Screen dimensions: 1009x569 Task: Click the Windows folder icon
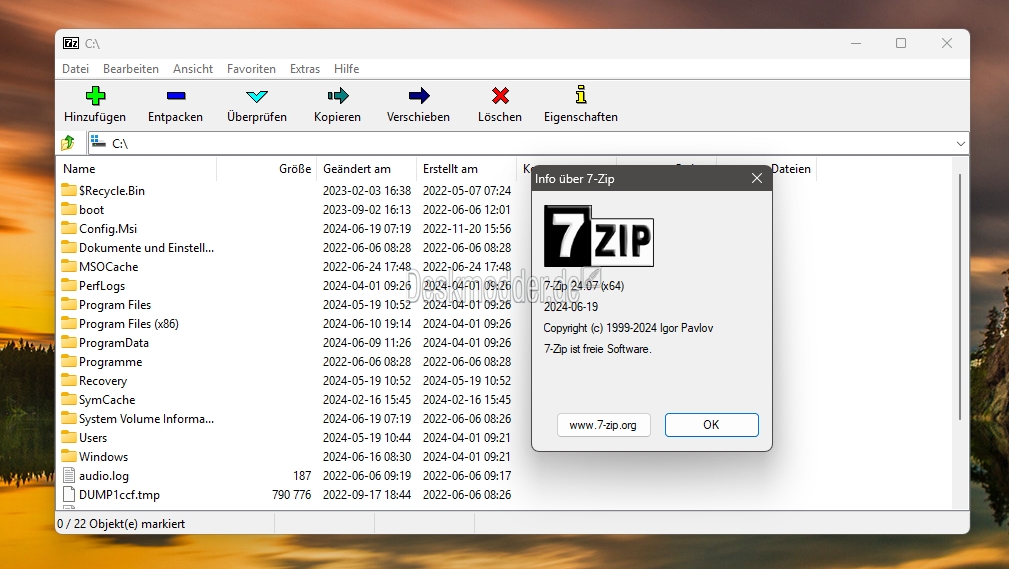click(69, 456)
